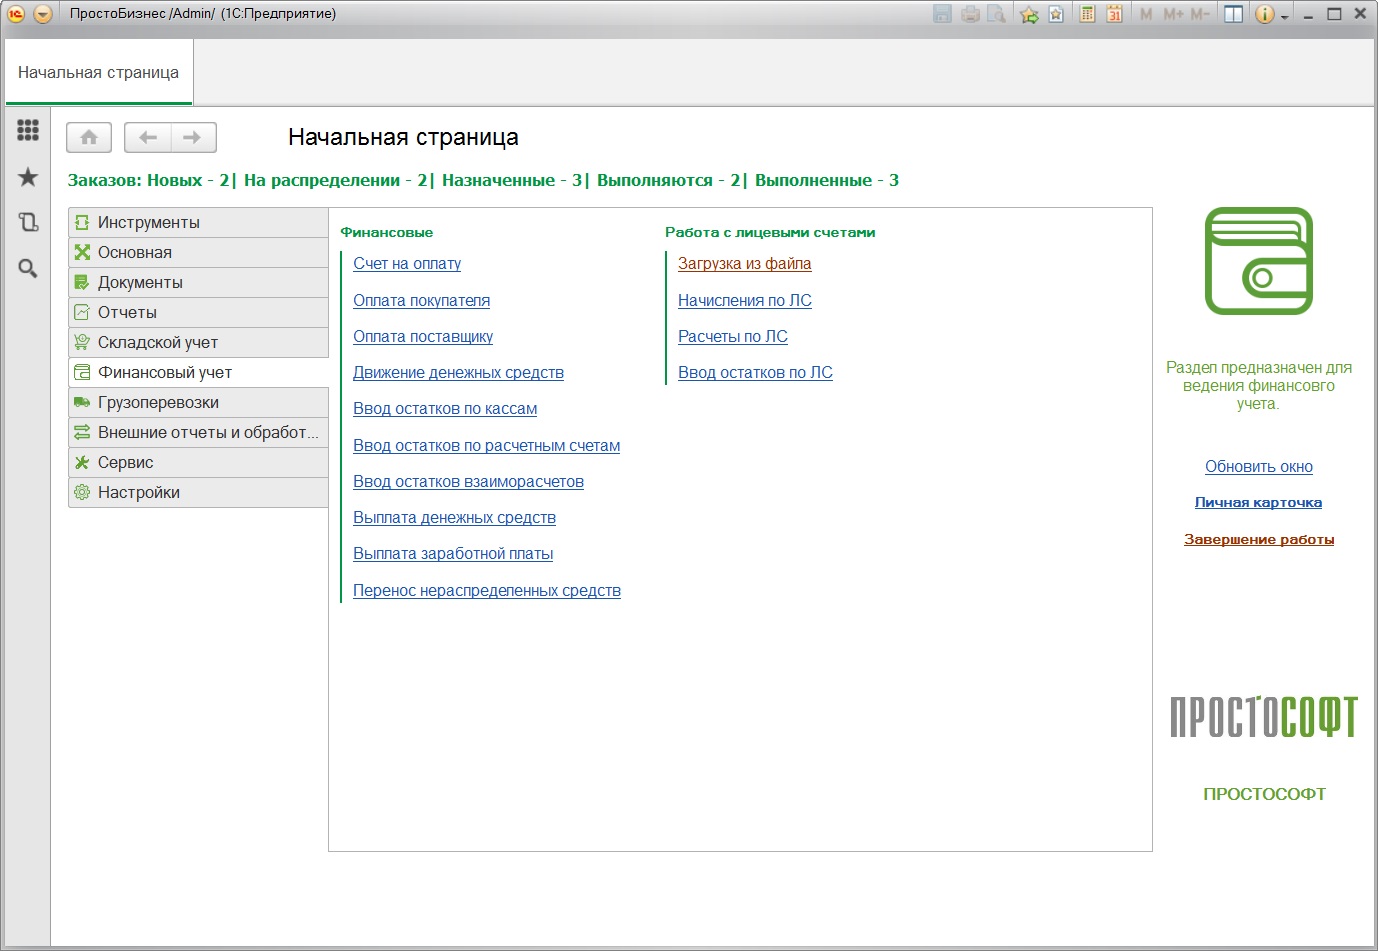
Task: Click the green wallet image
Action: point(1258,261)
